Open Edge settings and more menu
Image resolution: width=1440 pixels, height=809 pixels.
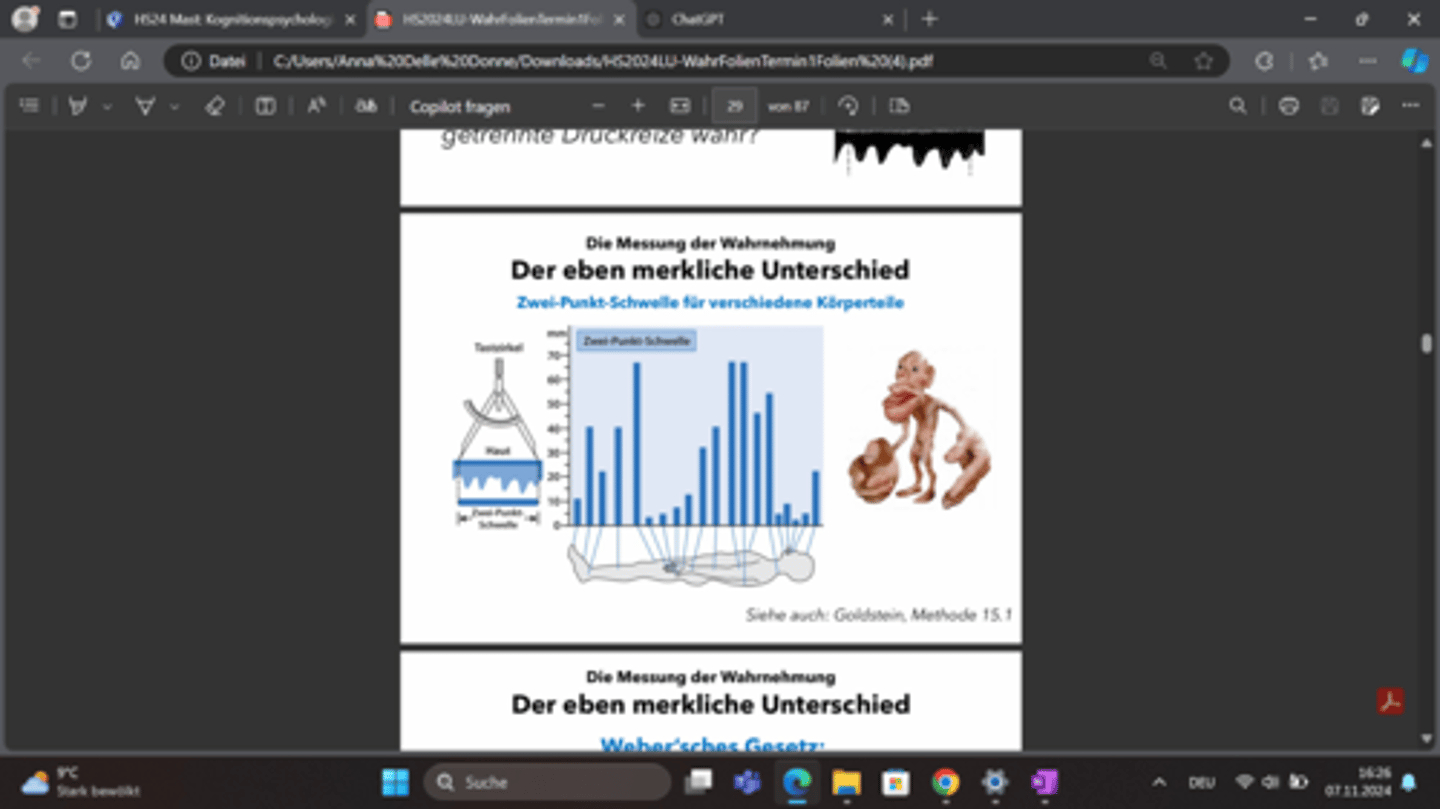1367,61
